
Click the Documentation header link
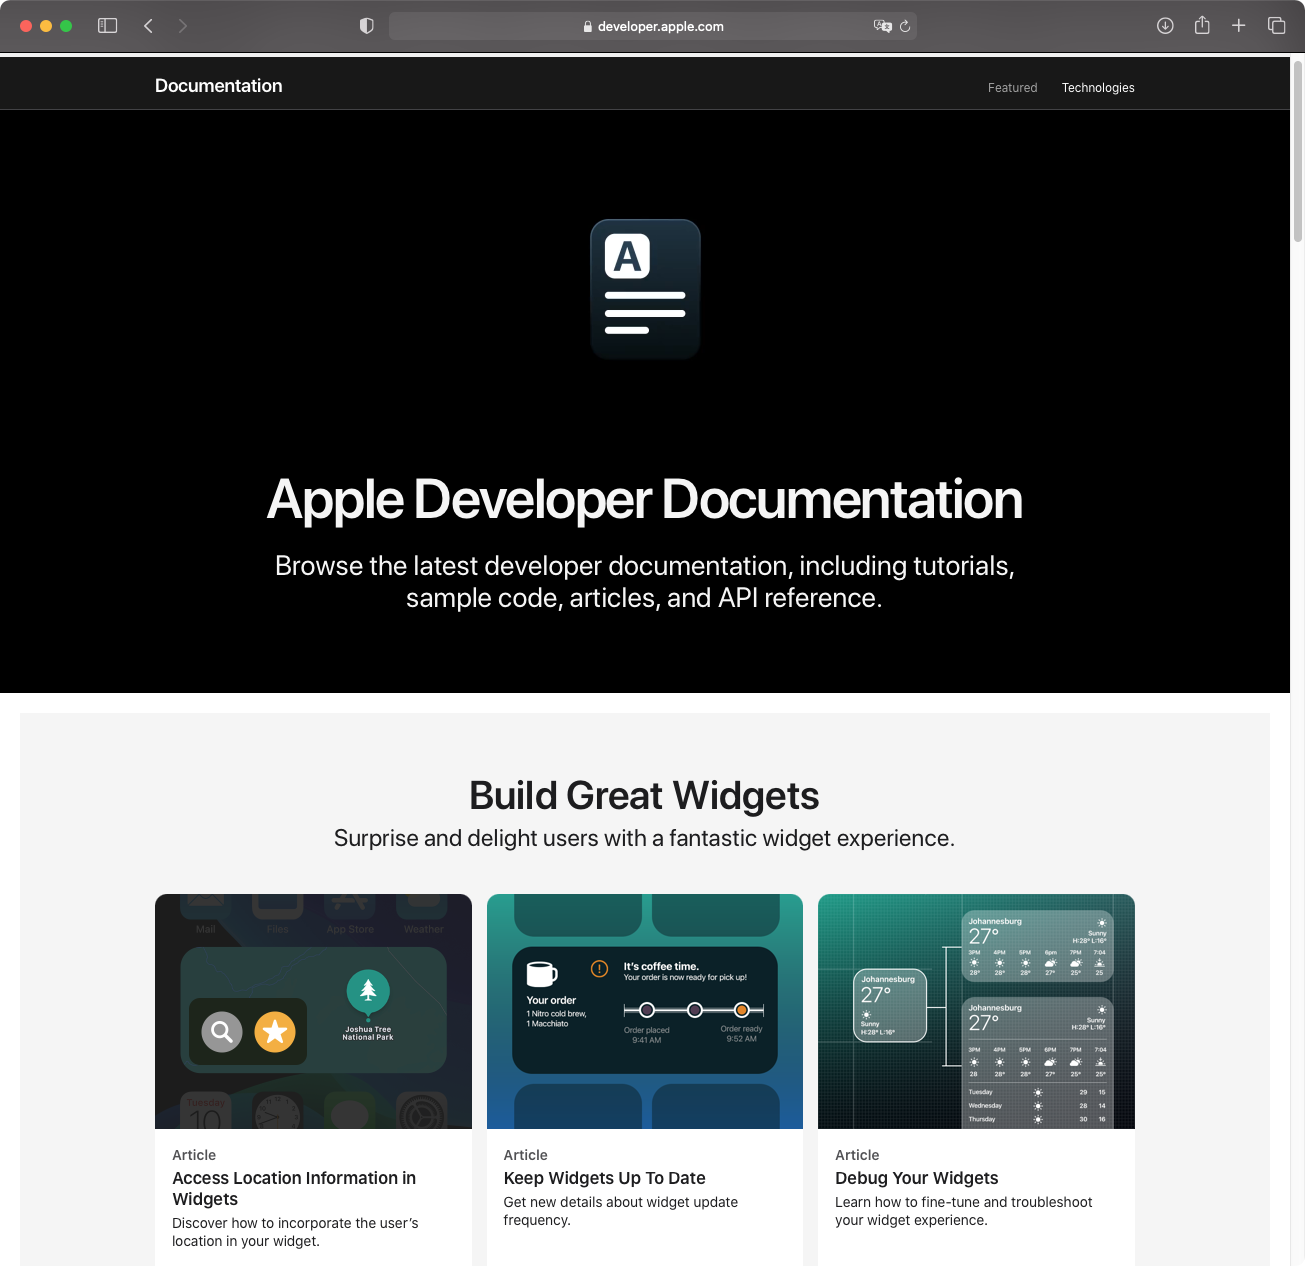218,86
